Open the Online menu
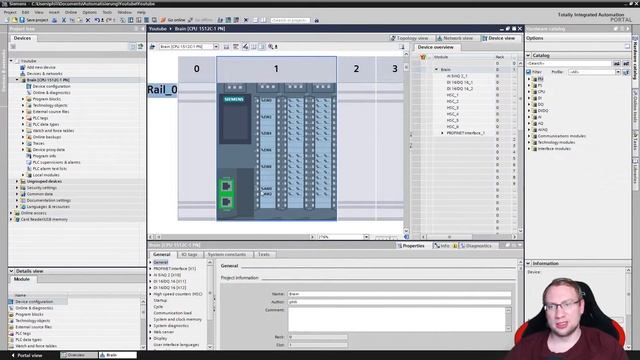 [71, 12]
